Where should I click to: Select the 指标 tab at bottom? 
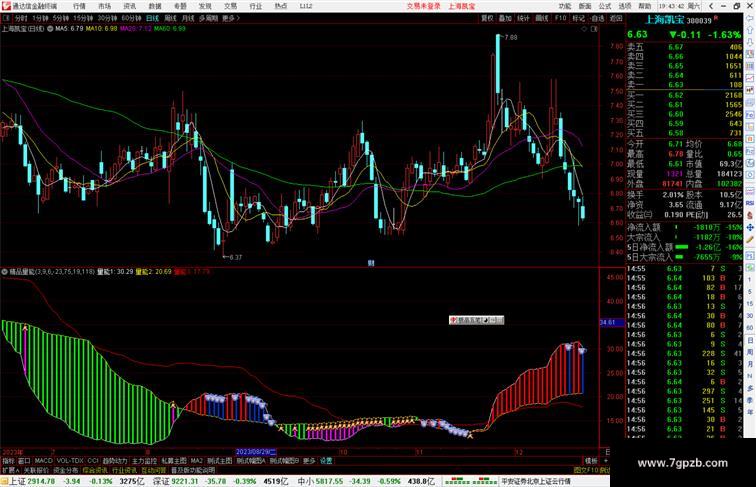pos(9,461)
